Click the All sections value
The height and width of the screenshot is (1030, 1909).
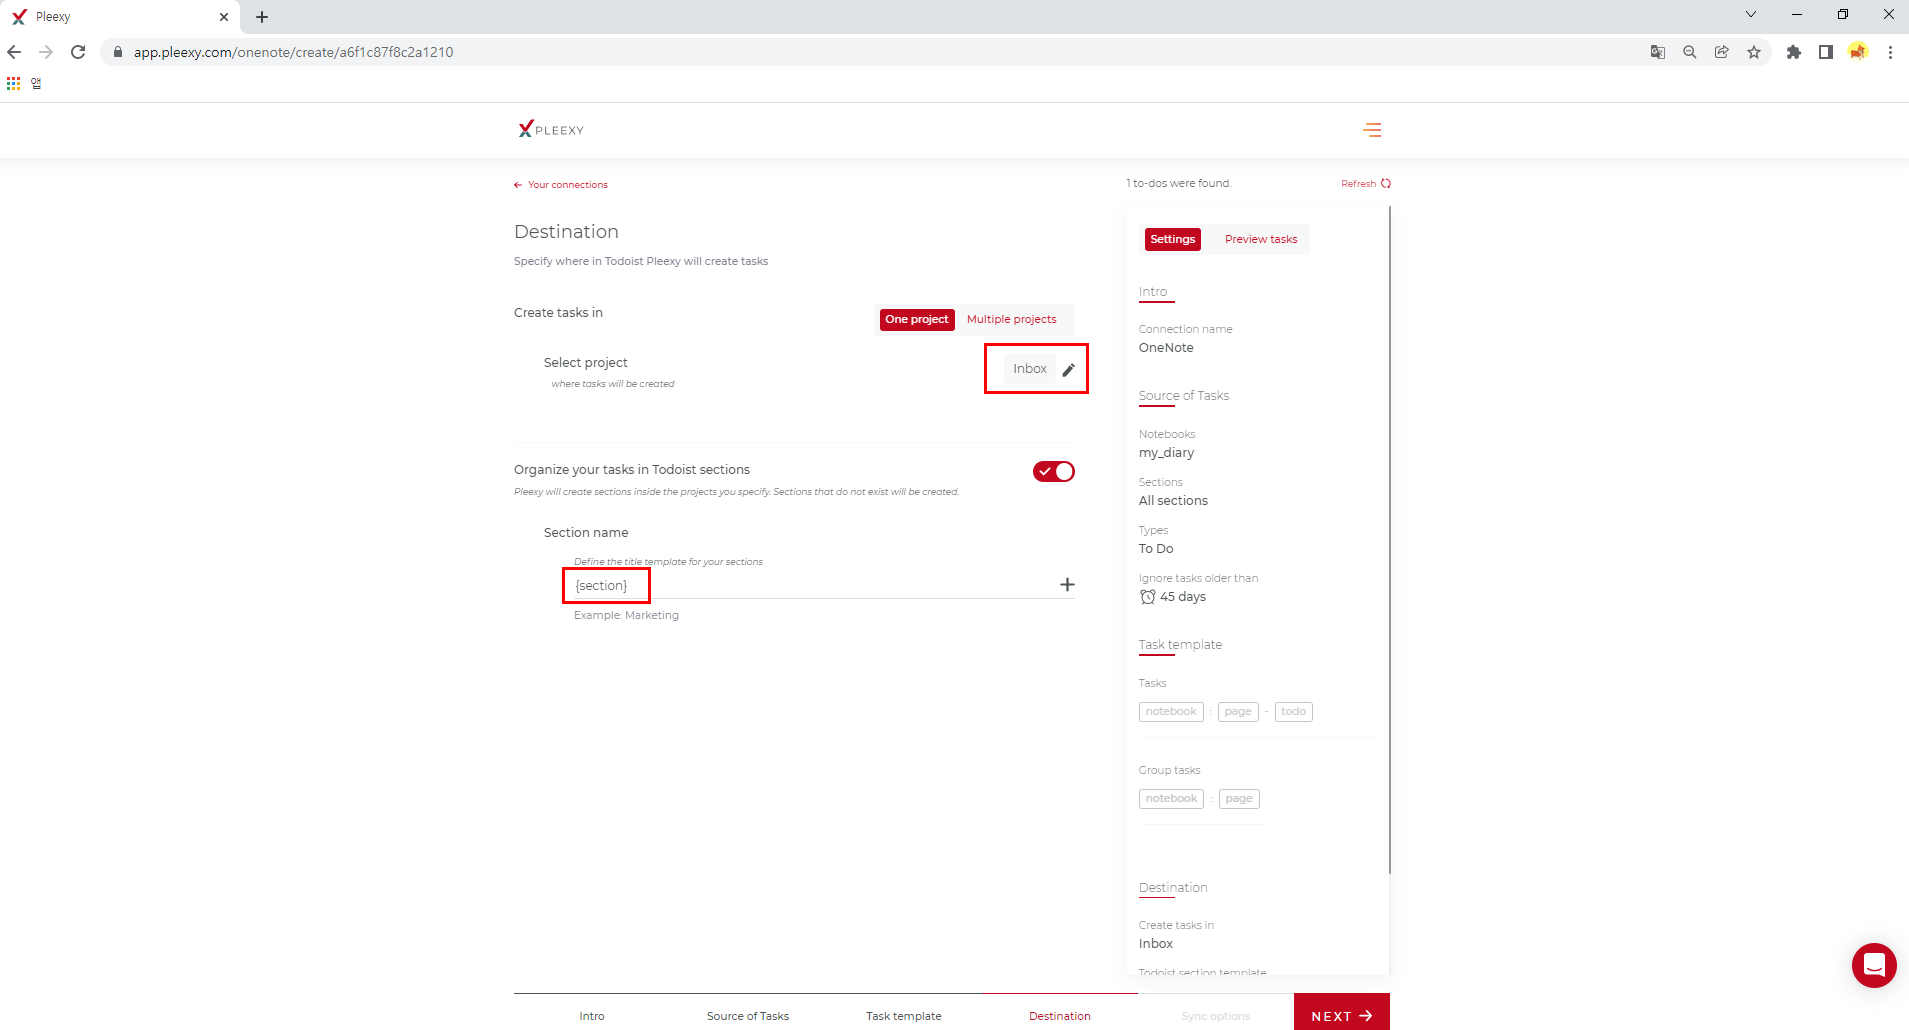pos(1173,501)
